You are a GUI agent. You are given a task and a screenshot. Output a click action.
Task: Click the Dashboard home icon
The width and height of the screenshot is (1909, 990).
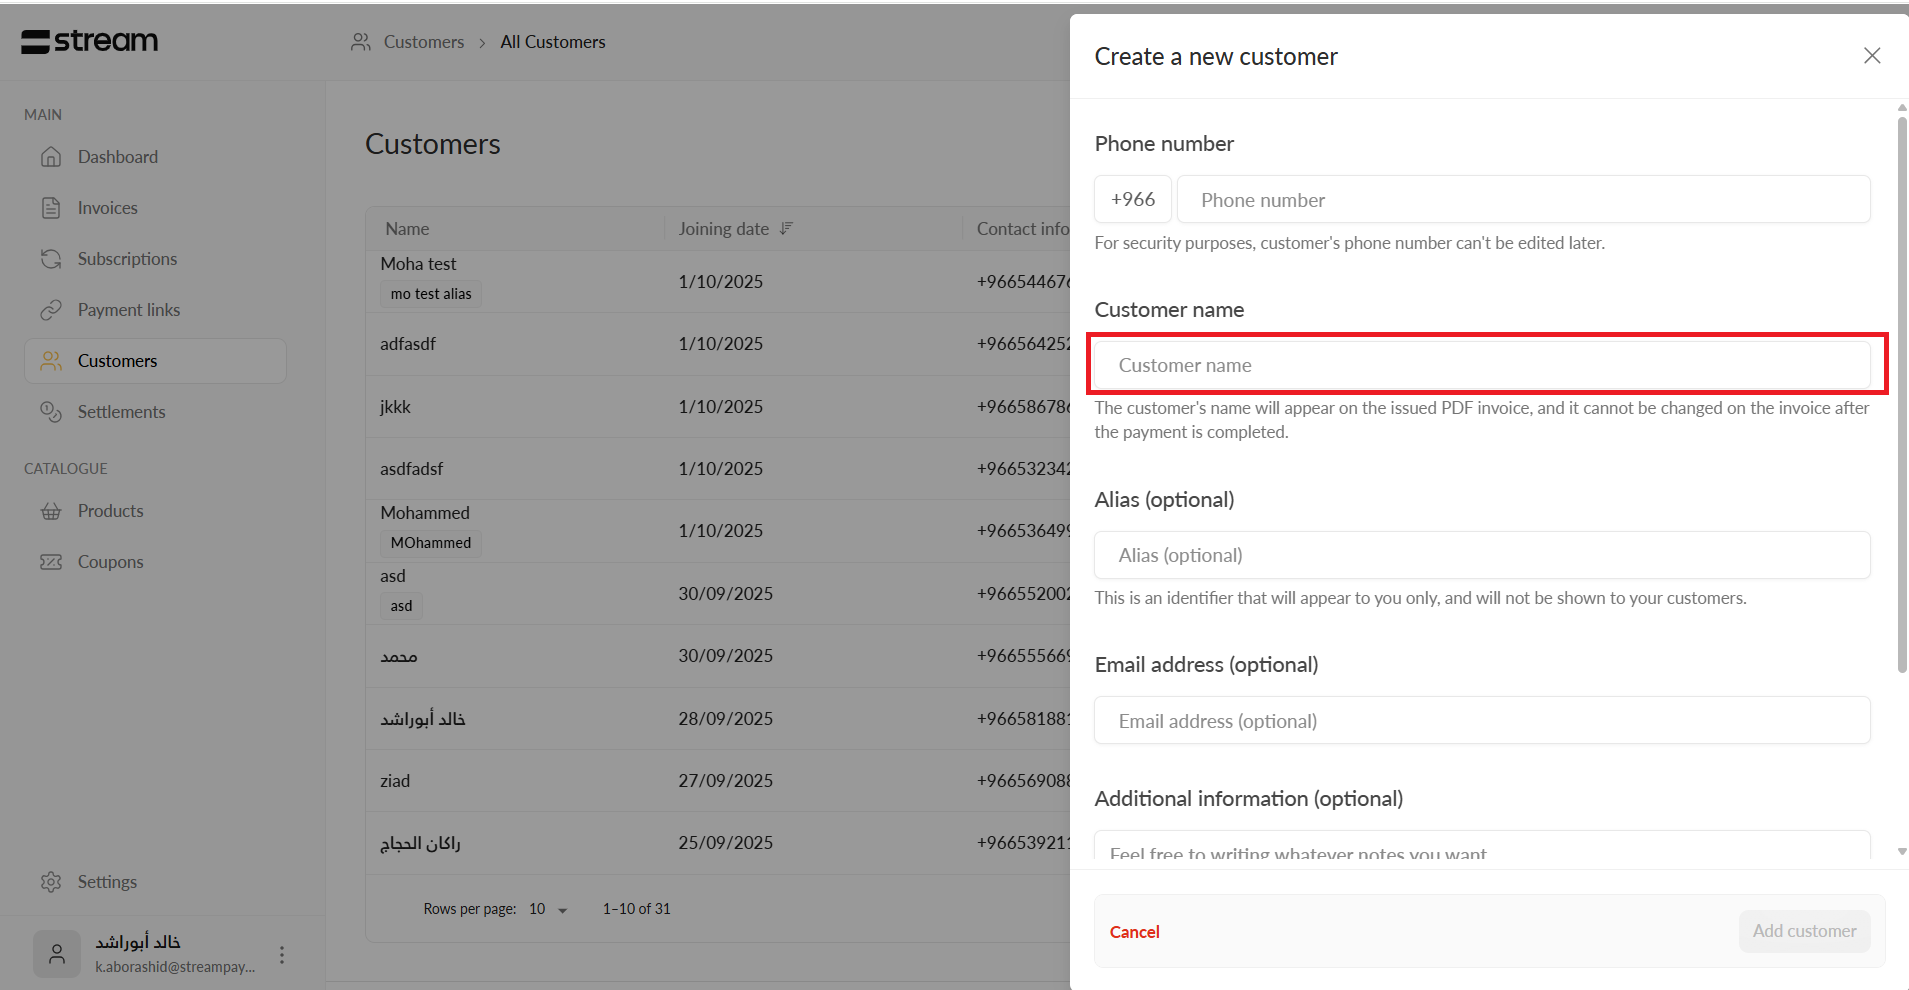pyautogui.click(x=51, y=157)
